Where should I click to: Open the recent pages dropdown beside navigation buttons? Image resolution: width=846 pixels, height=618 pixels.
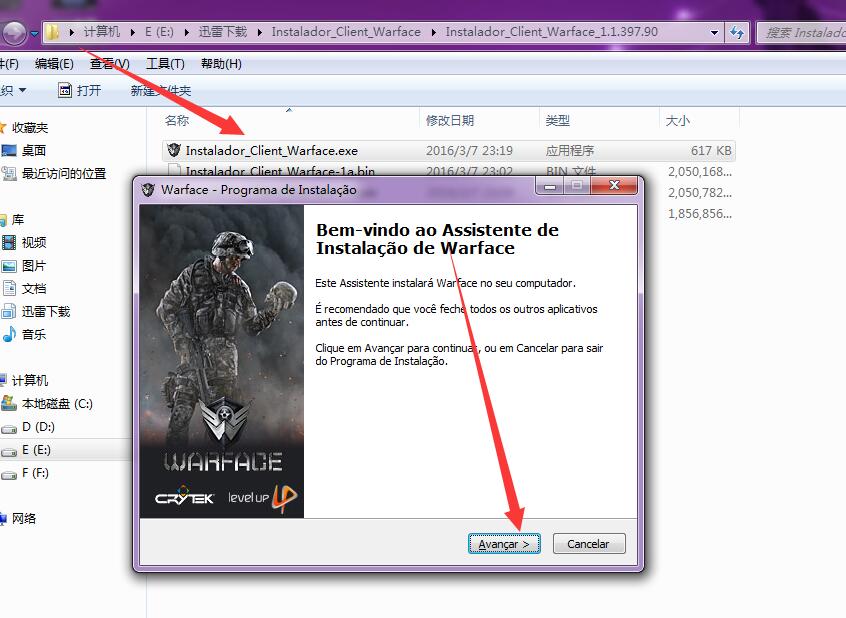click(x=34, y=33)
